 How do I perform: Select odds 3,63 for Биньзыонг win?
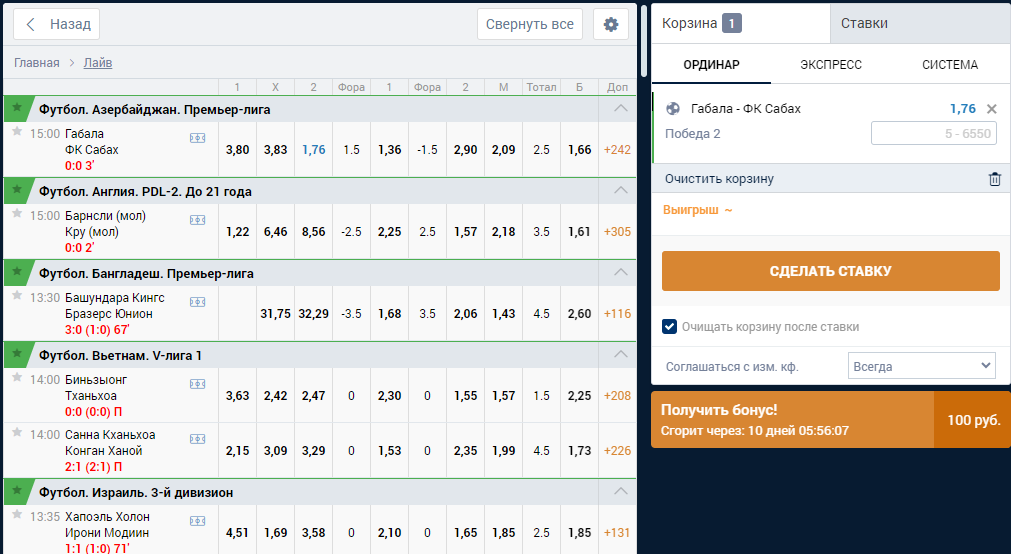coord(237,395)
